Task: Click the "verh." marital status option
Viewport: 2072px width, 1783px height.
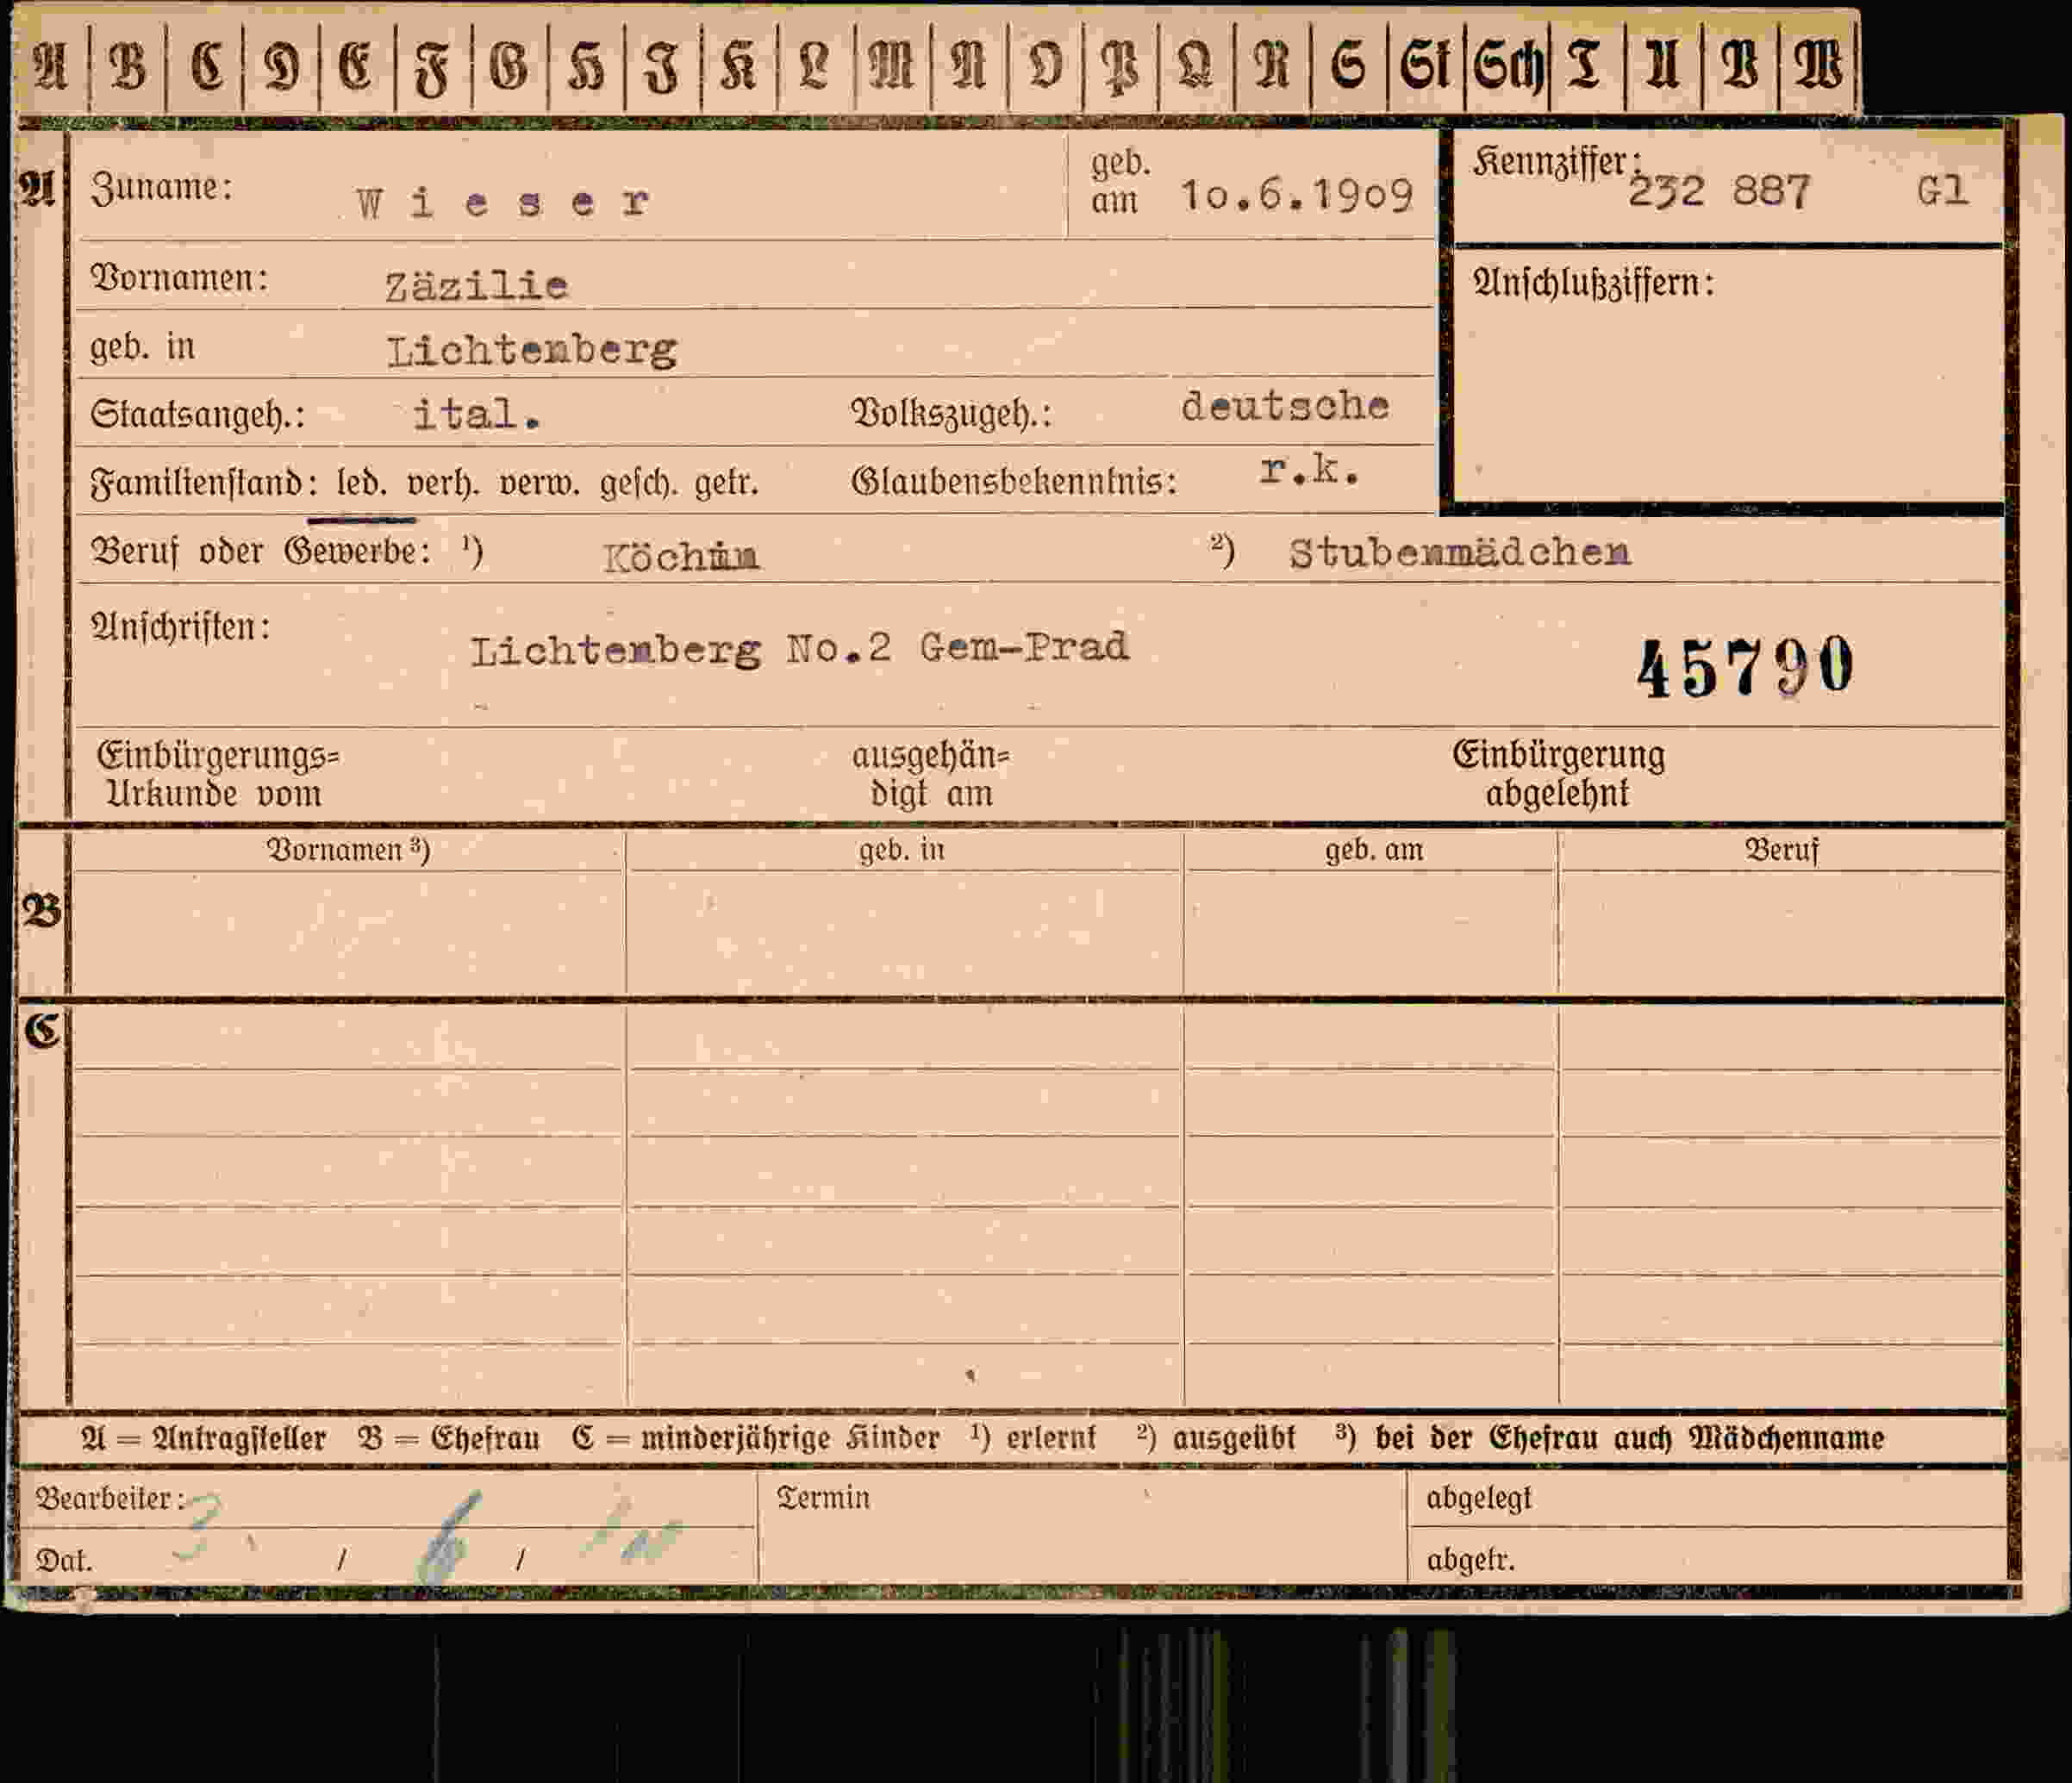Action: [443, 484]
